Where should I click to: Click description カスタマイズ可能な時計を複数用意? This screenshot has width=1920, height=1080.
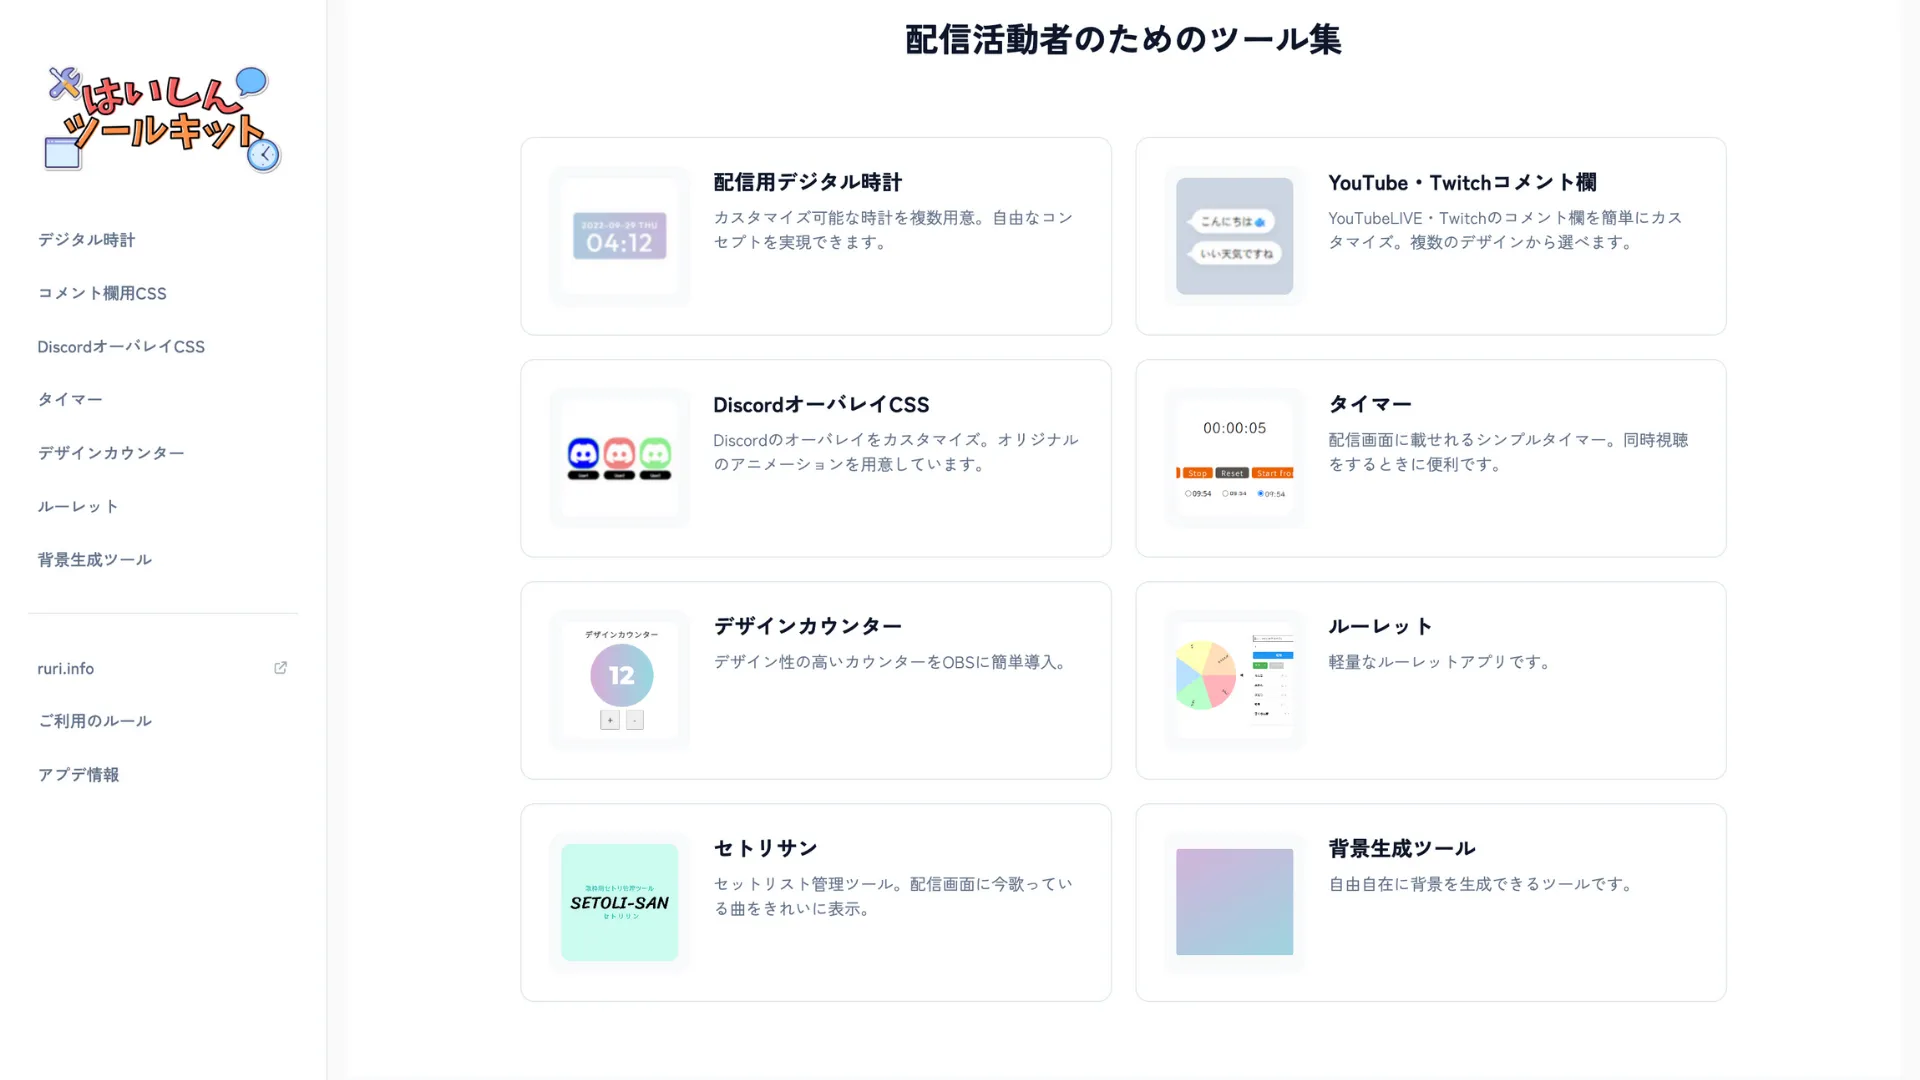[893, 230]
